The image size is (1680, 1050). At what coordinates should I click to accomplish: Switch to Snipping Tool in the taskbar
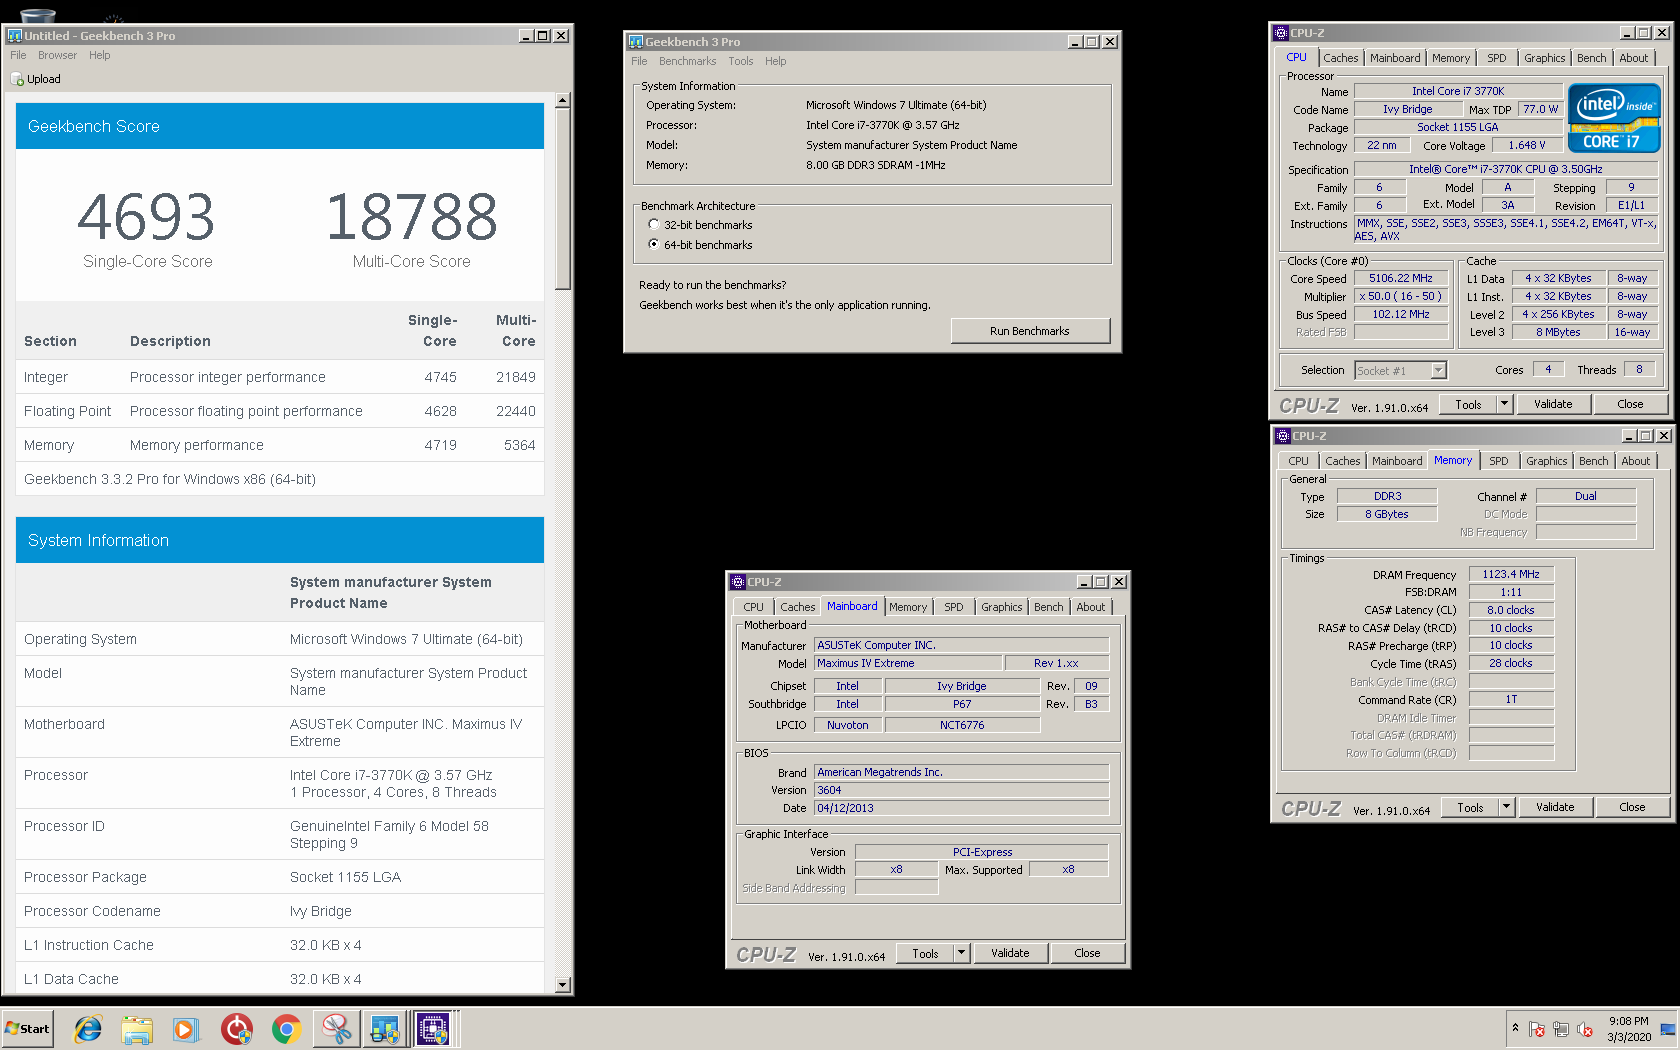pyautogui.click(x=337, y=1028)
